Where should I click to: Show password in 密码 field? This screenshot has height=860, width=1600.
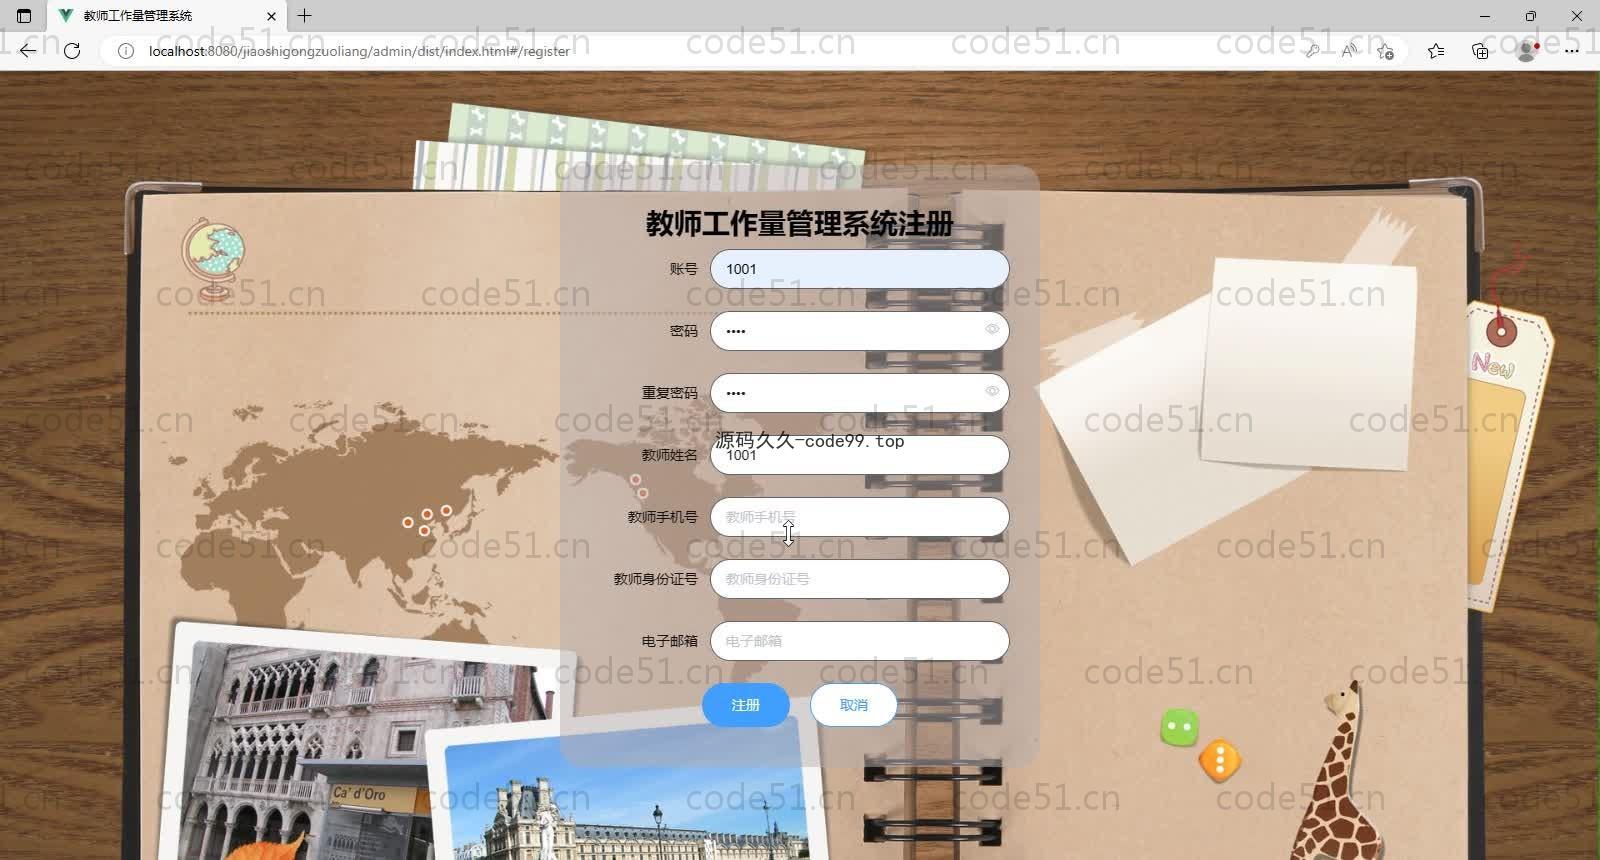tap(992, 329)
